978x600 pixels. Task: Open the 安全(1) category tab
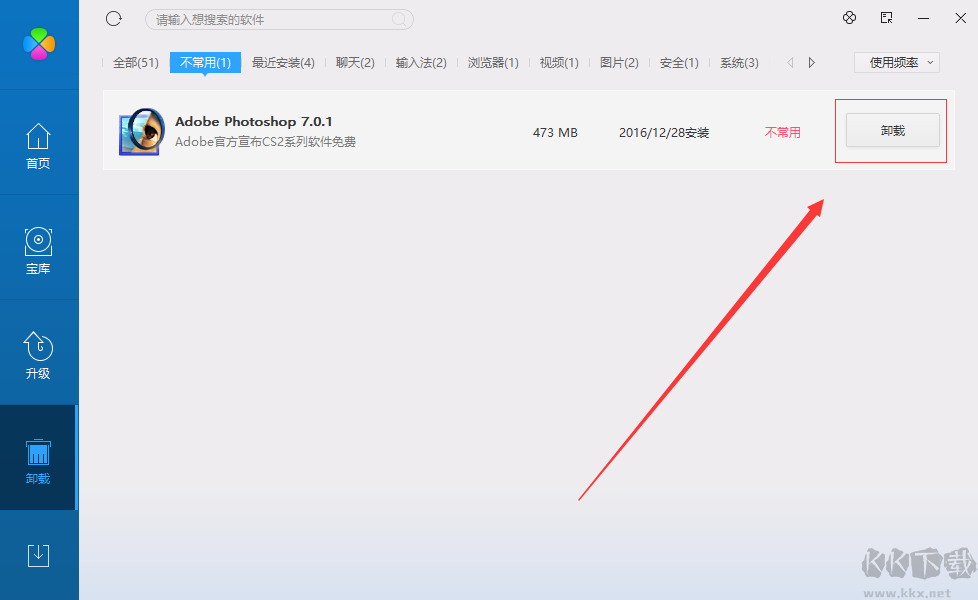pyautogui.click(x=679, y=62)
